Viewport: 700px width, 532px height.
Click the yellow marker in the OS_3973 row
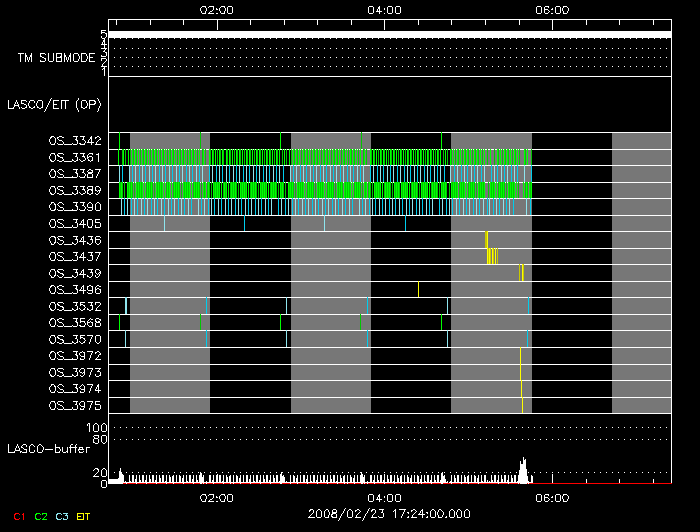pyautogui.click(x=521, y=372)
